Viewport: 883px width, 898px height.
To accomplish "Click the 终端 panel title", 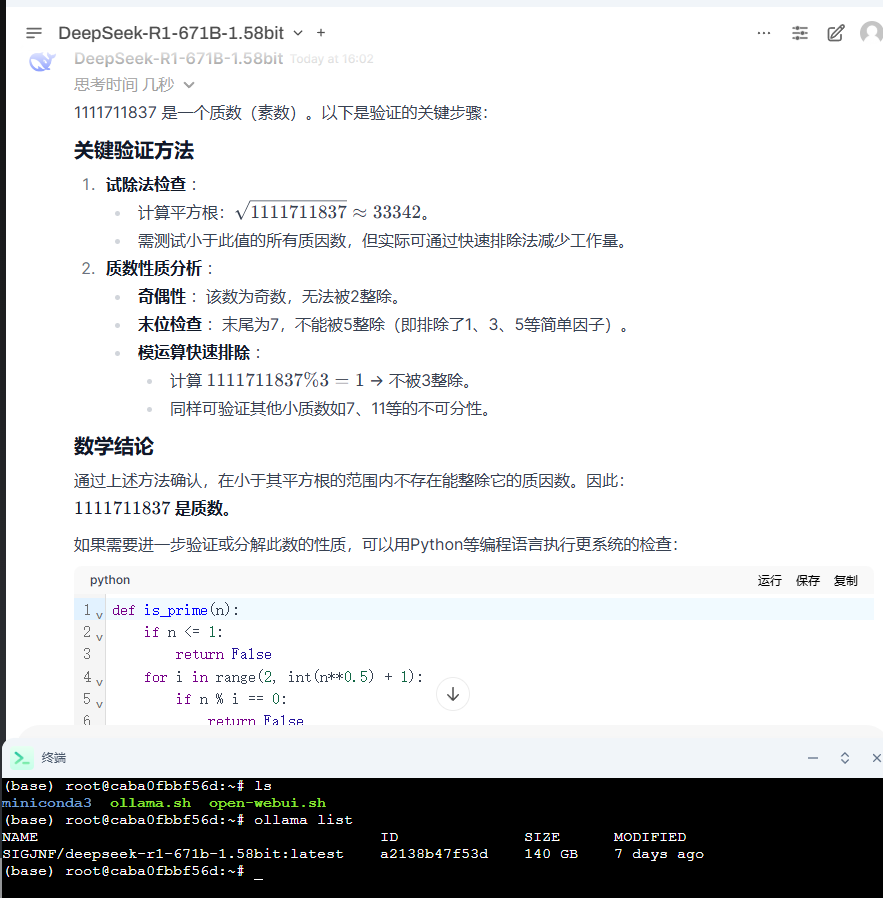I will pyautogui.click(x=54, y=758).
